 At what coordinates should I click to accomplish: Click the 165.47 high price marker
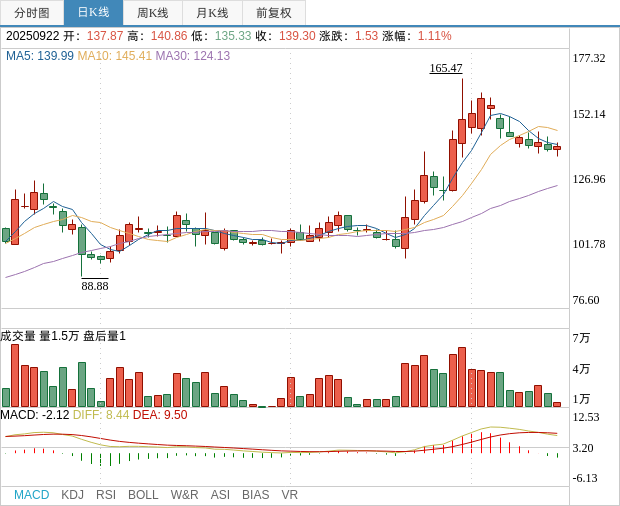(446, 68)
